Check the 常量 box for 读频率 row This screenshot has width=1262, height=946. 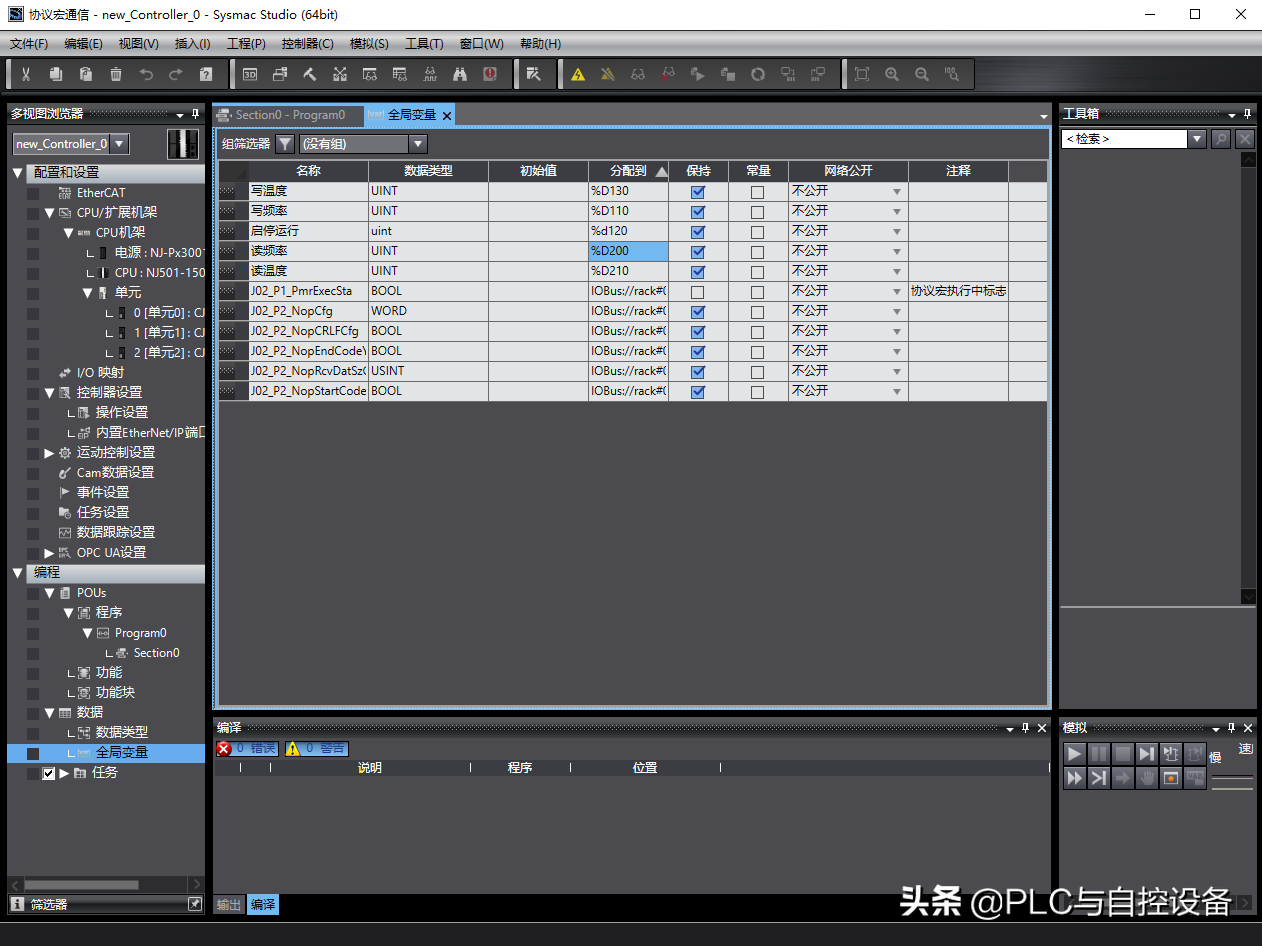point(757,252)
